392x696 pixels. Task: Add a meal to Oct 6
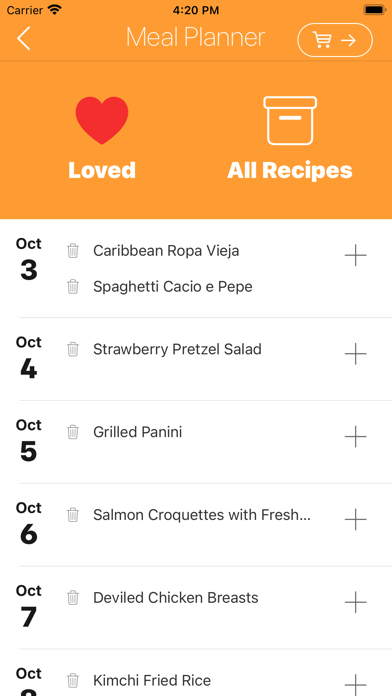(356, 519)
